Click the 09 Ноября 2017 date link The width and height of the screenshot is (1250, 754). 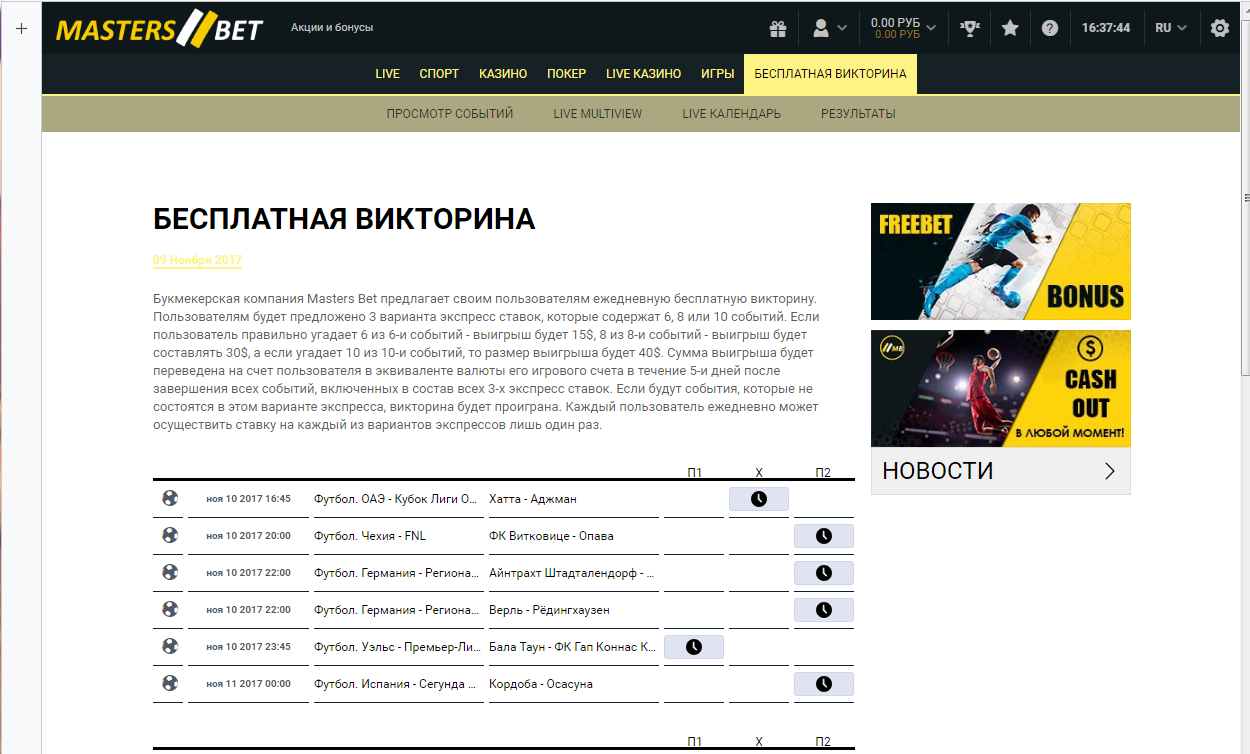(197, 260)
